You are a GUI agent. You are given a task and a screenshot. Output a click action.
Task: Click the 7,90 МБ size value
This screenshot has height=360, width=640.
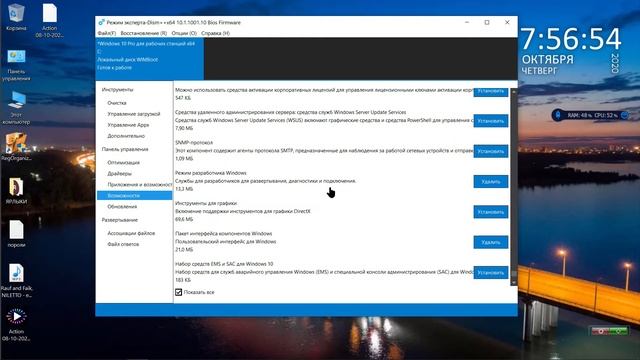pyautogui.click(x=184, y=128)
